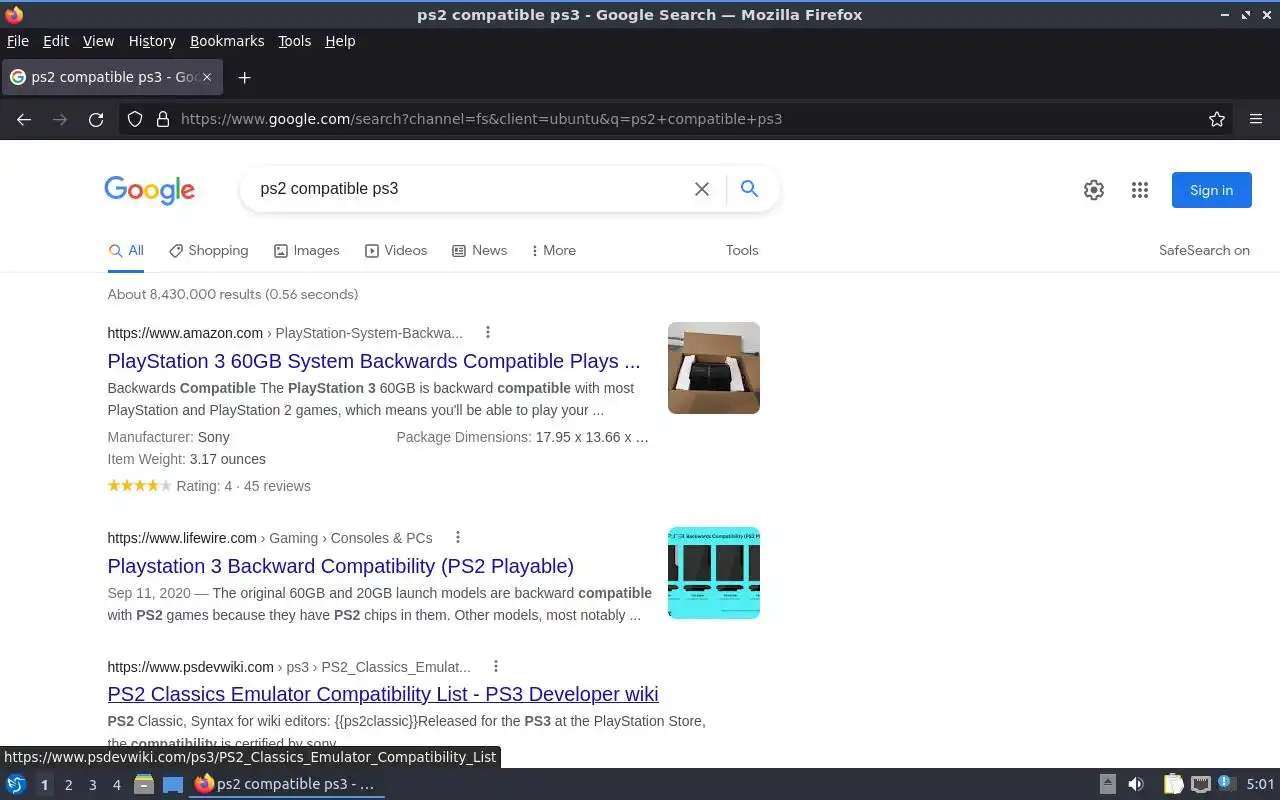Clear the search query with the X icon
This screenshot has width=1280, height=800.
click(702, 189)
